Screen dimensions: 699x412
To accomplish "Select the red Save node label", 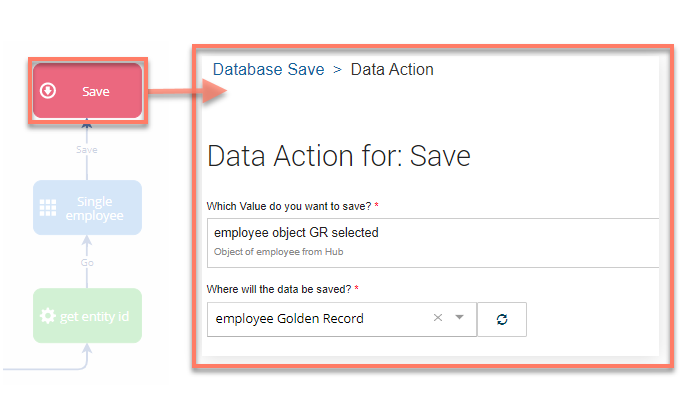I will [96, 91].
